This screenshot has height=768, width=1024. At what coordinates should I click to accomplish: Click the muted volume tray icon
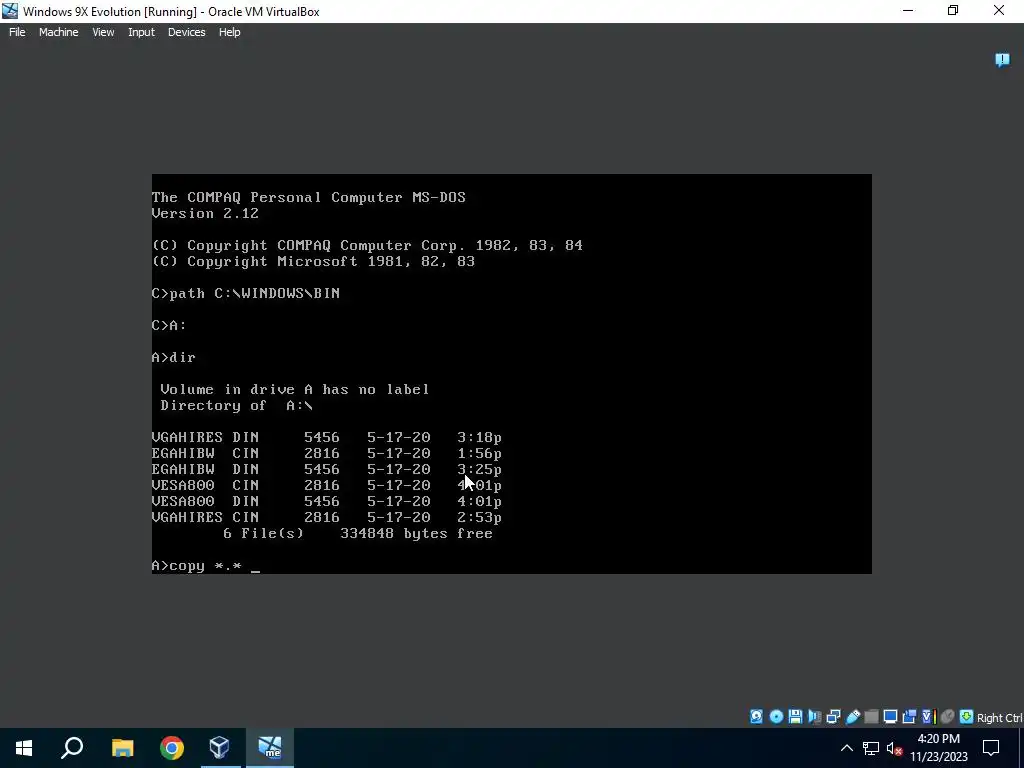coord(895,748)
